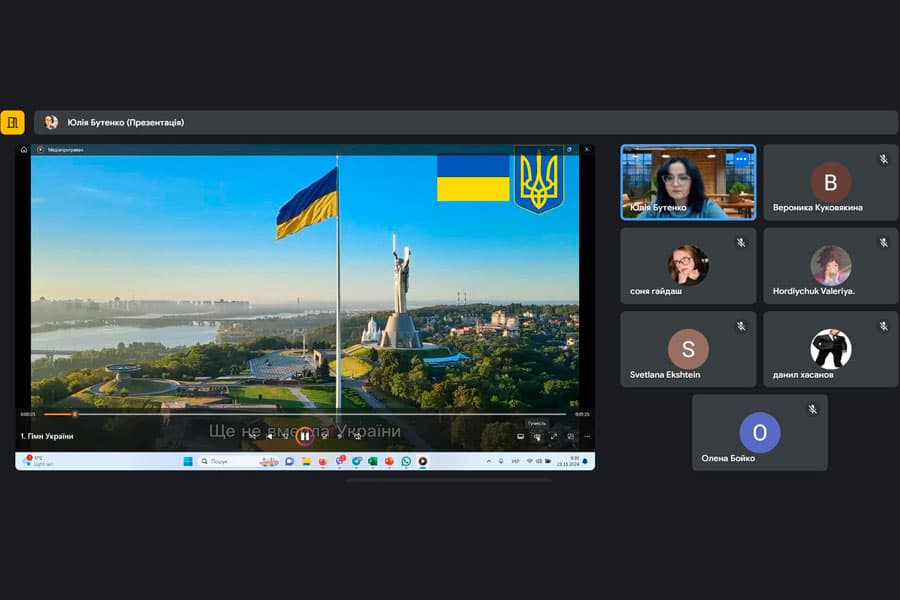Image resolution: width=900 pixels, height=600 pixels.
Task: Select the Hordiychuk Valeriya participant tile
Action: pos(831,266)
